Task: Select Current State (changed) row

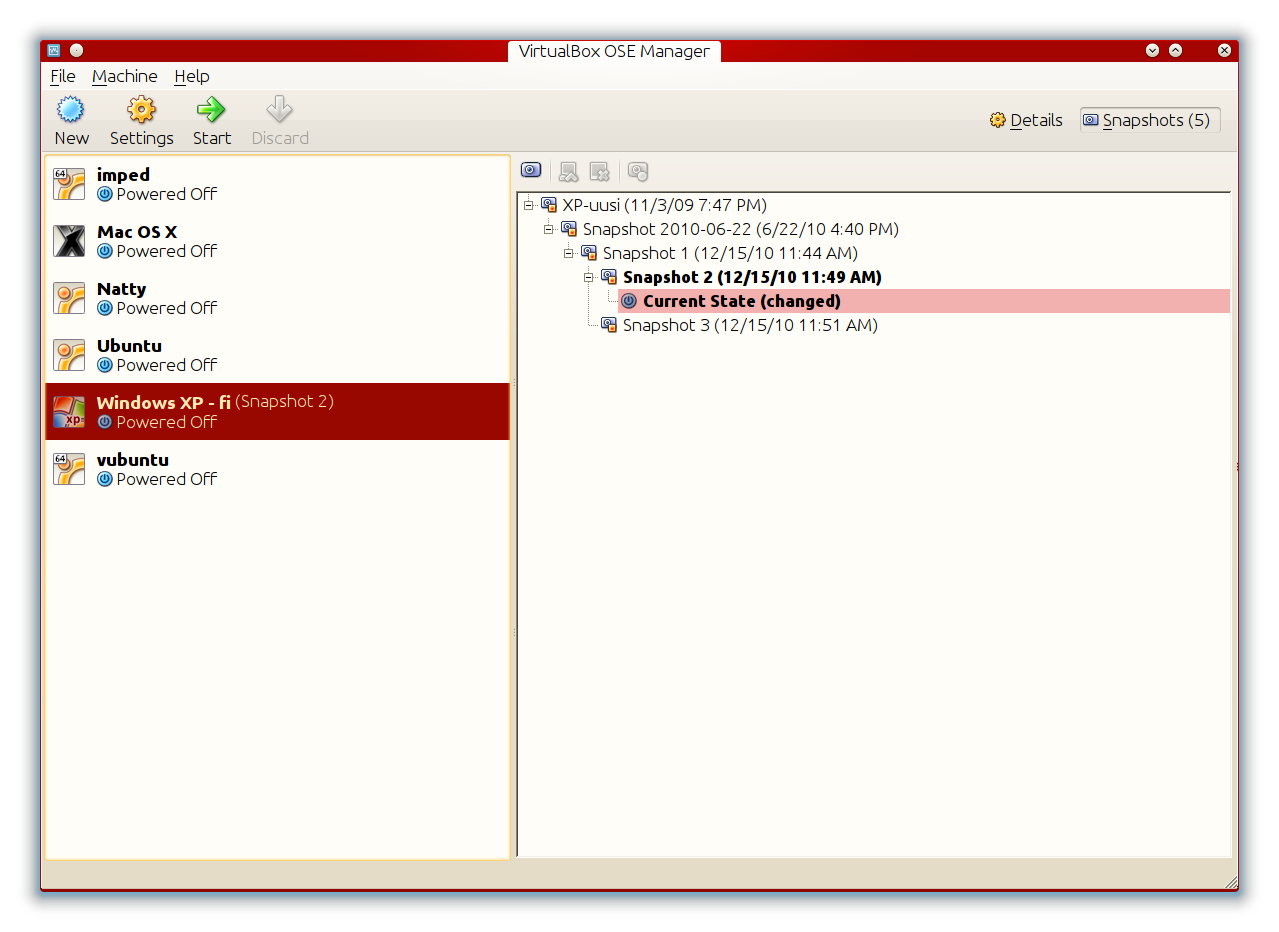Action: pyautogui.click(x=924, y=301)
